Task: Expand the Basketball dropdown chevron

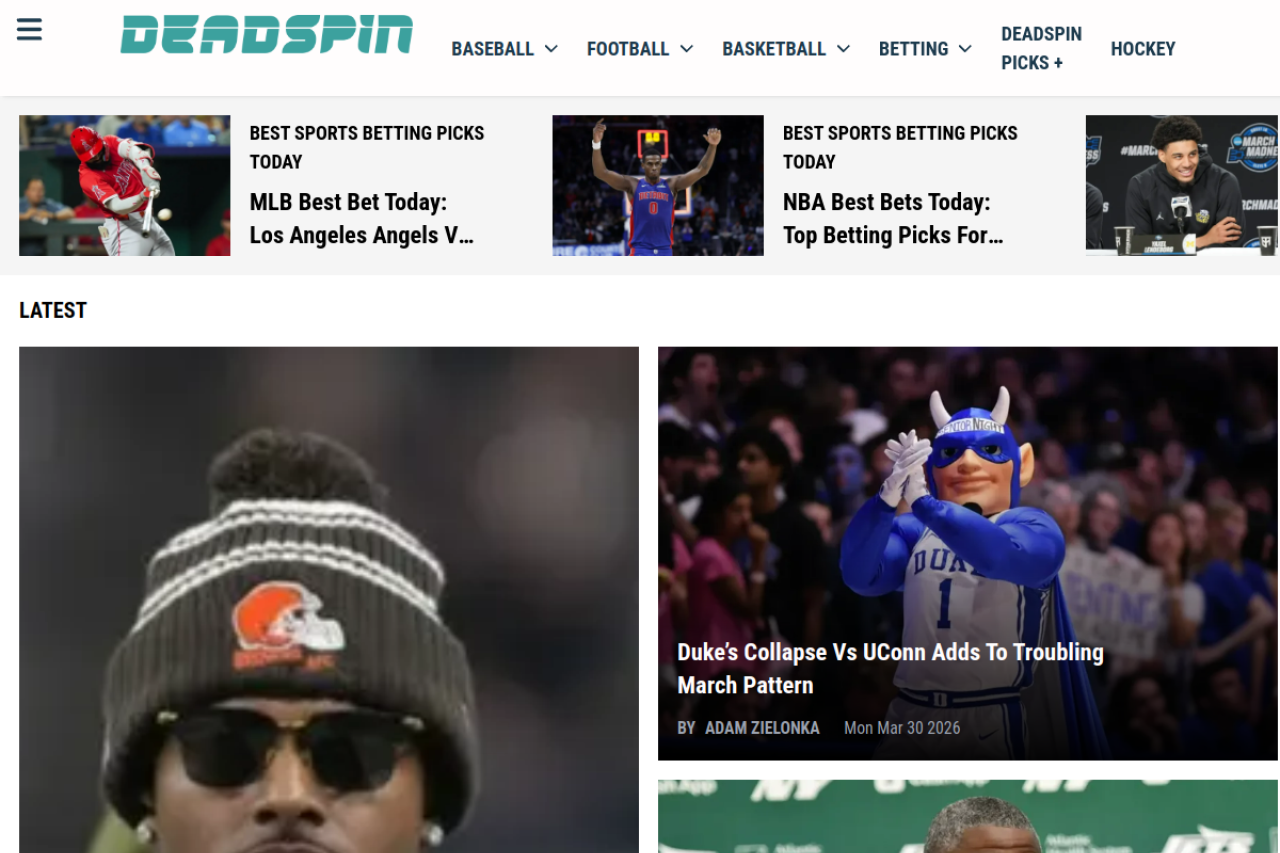Action: point(843,48)
